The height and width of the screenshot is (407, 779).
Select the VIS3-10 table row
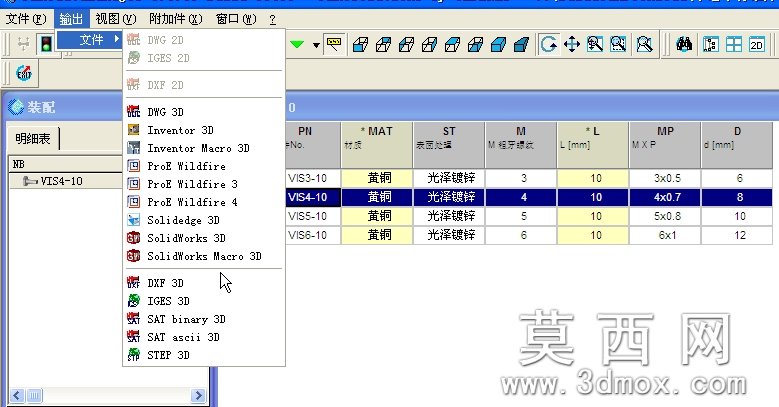click(x=529, y=178)
